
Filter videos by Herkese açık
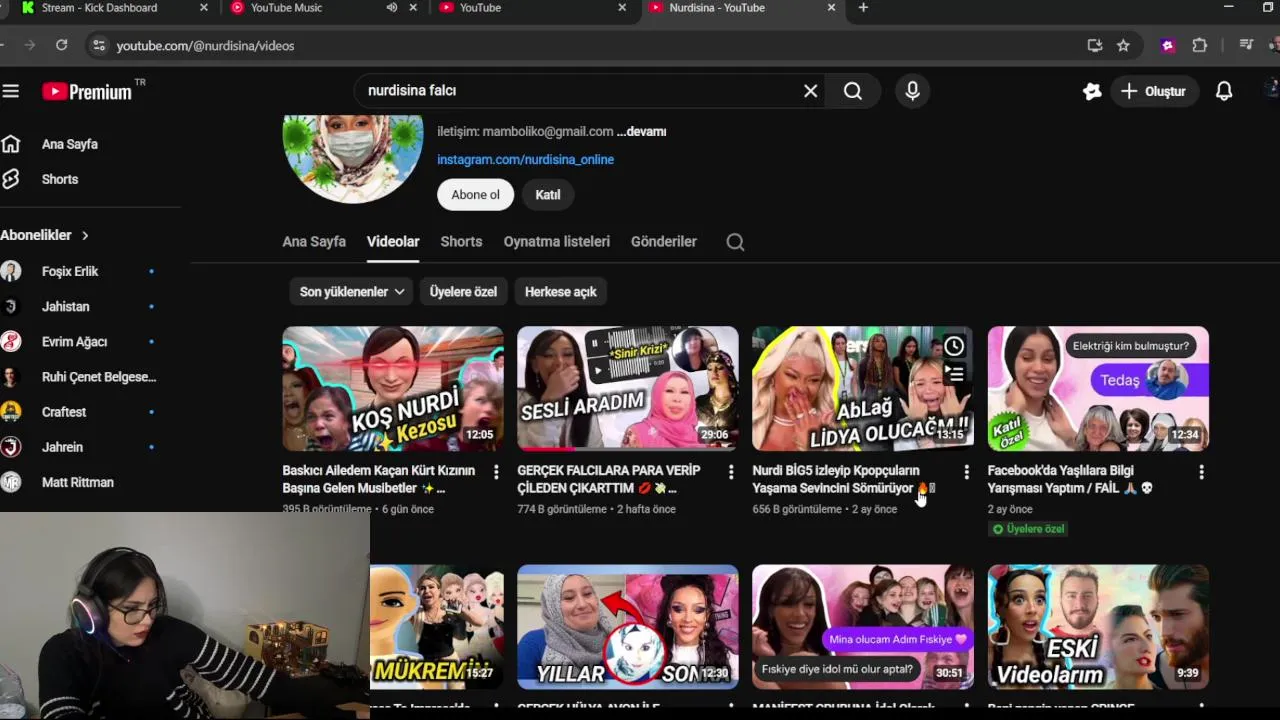[560, 292]
